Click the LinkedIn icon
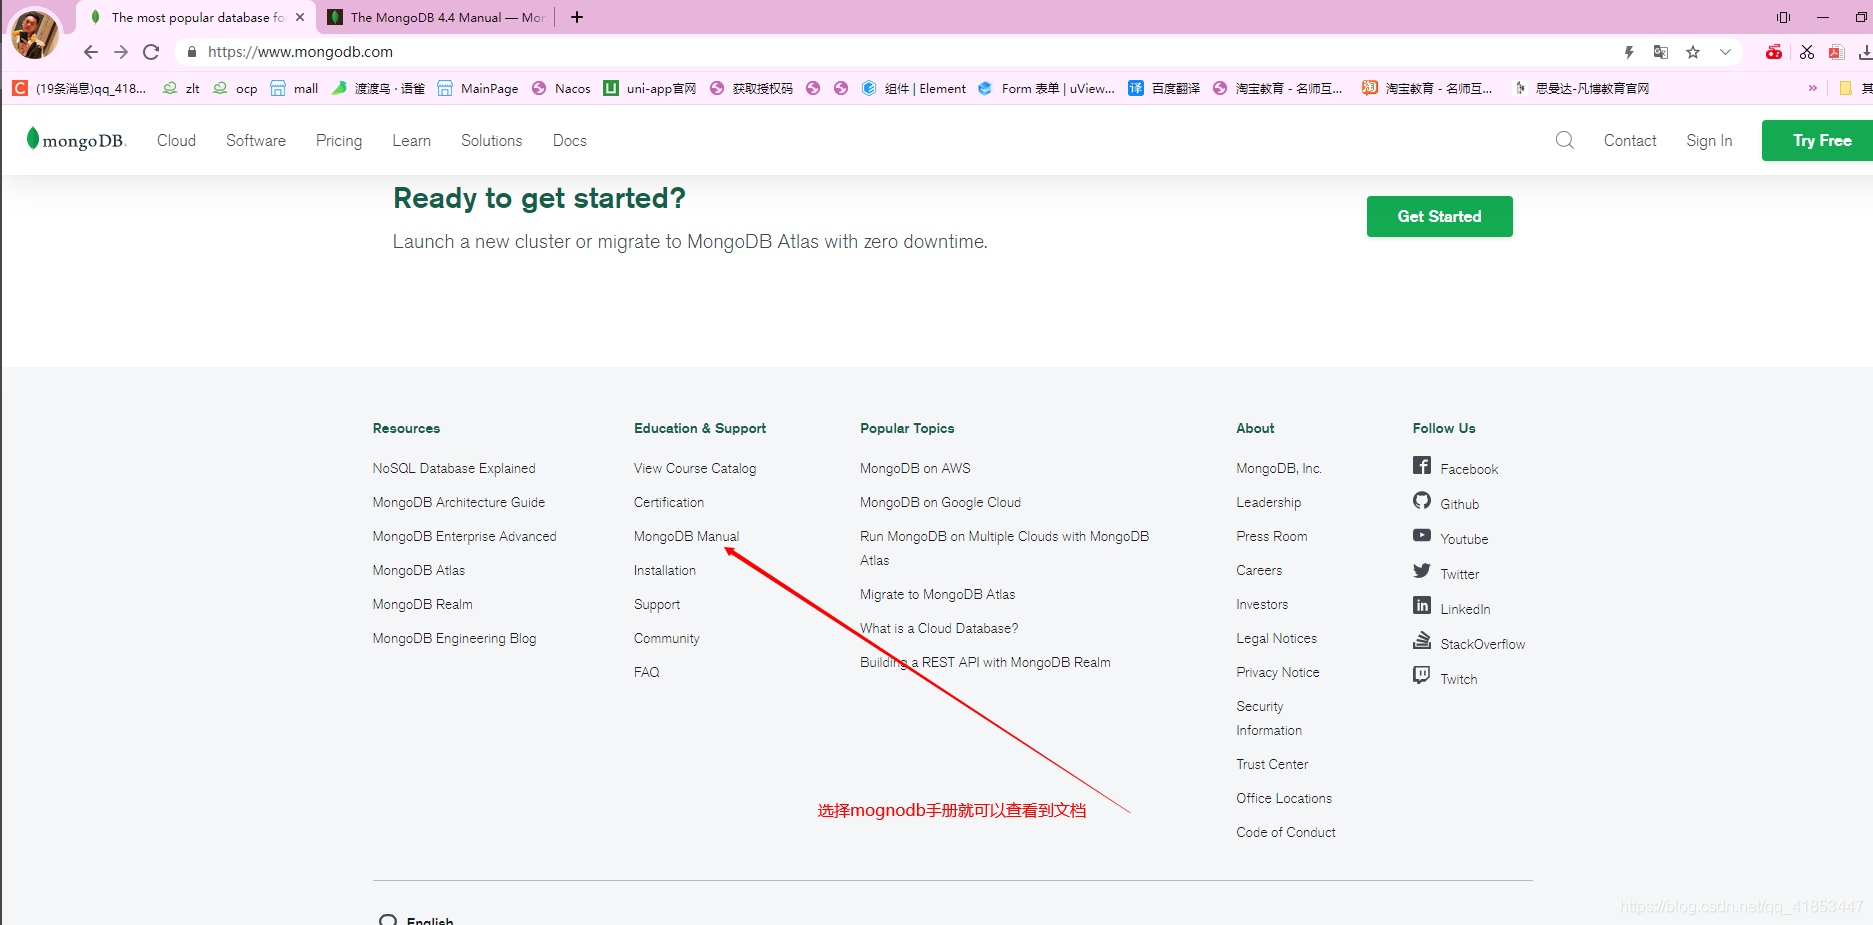The height and width of the screenshot is (925, 1873). click(x=1422, y=605)
